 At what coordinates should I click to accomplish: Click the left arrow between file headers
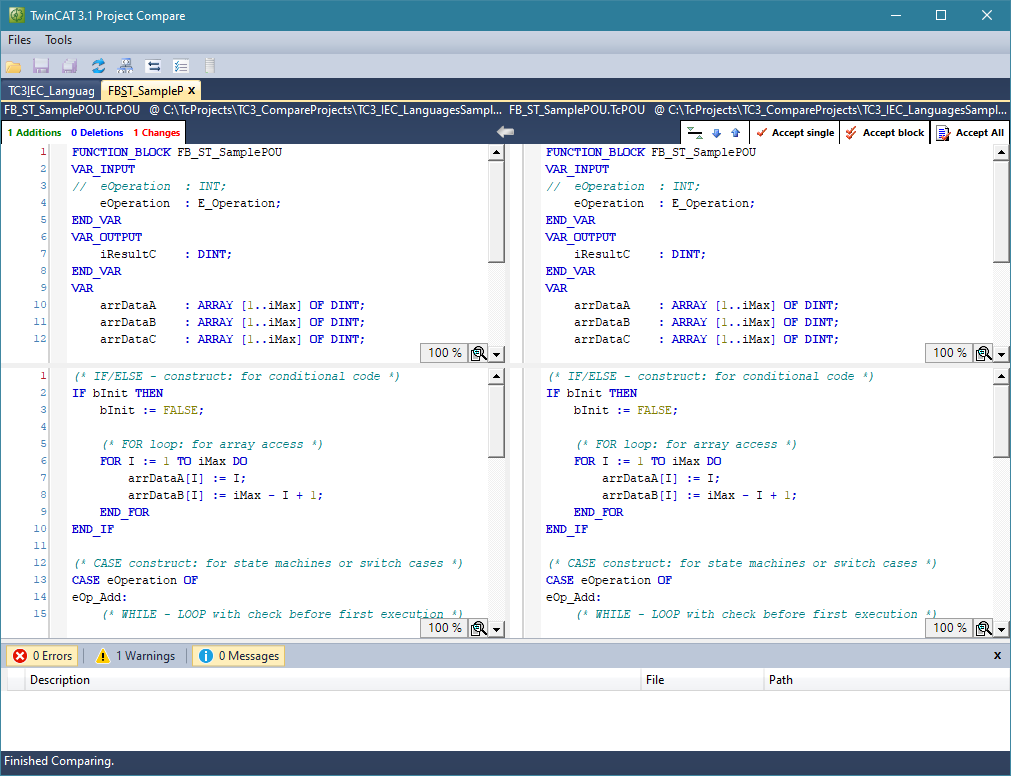(x=506, y=131)
